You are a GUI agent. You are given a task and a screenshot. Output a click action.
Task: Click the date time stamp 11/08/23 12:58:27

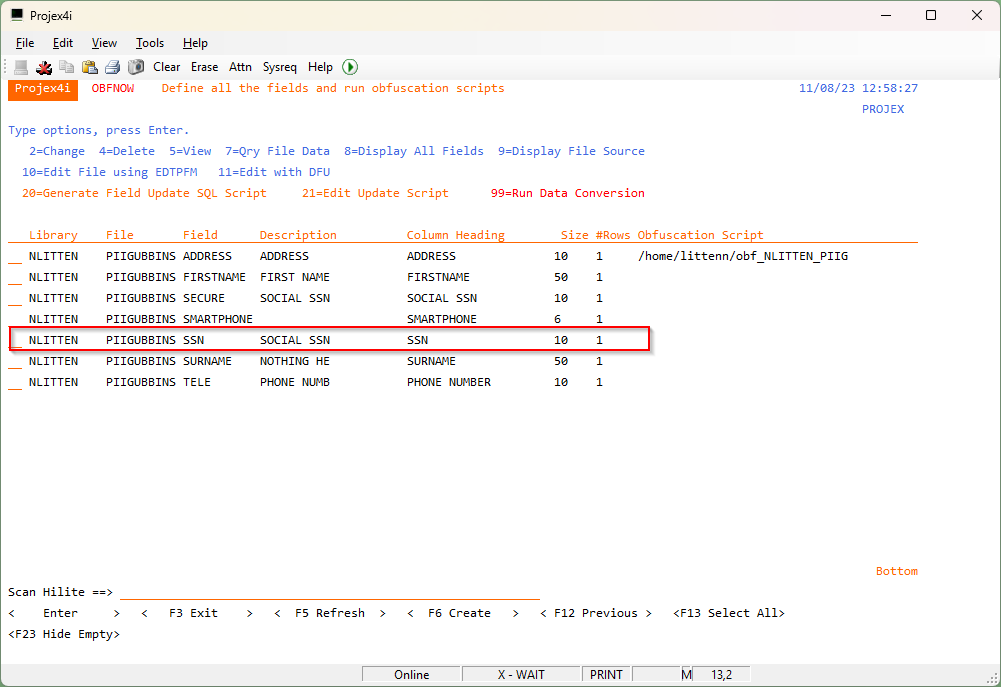coord(858,88)
